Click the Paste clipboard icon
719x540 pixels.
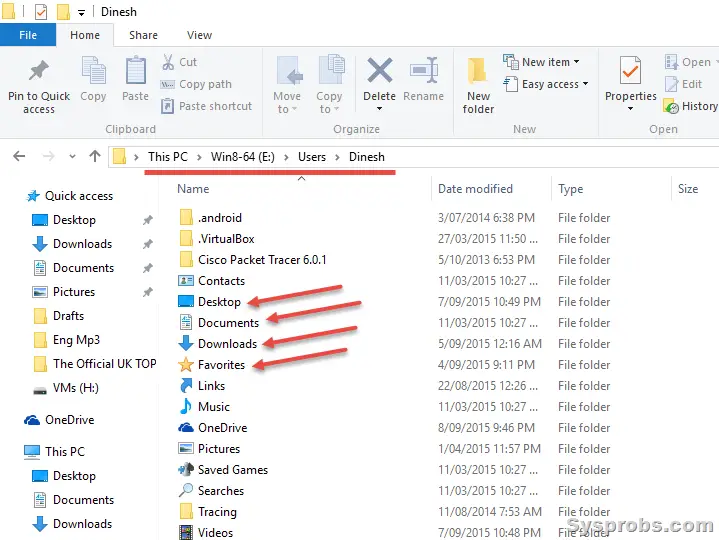click(x=136, y=71)
